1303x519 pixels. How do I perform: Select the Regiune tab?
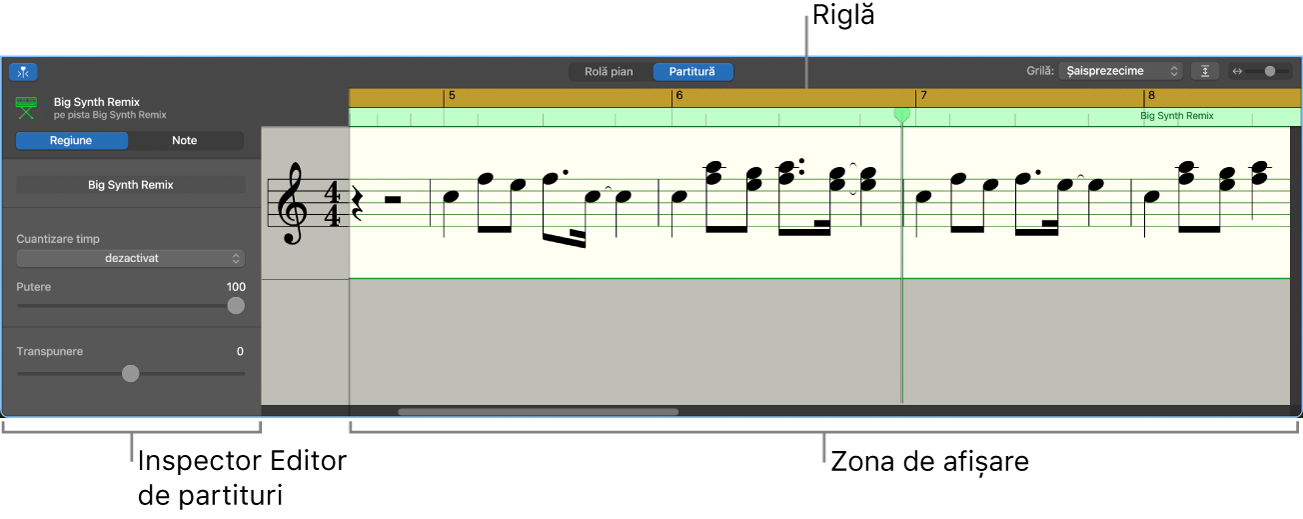[x=72, y=141]
